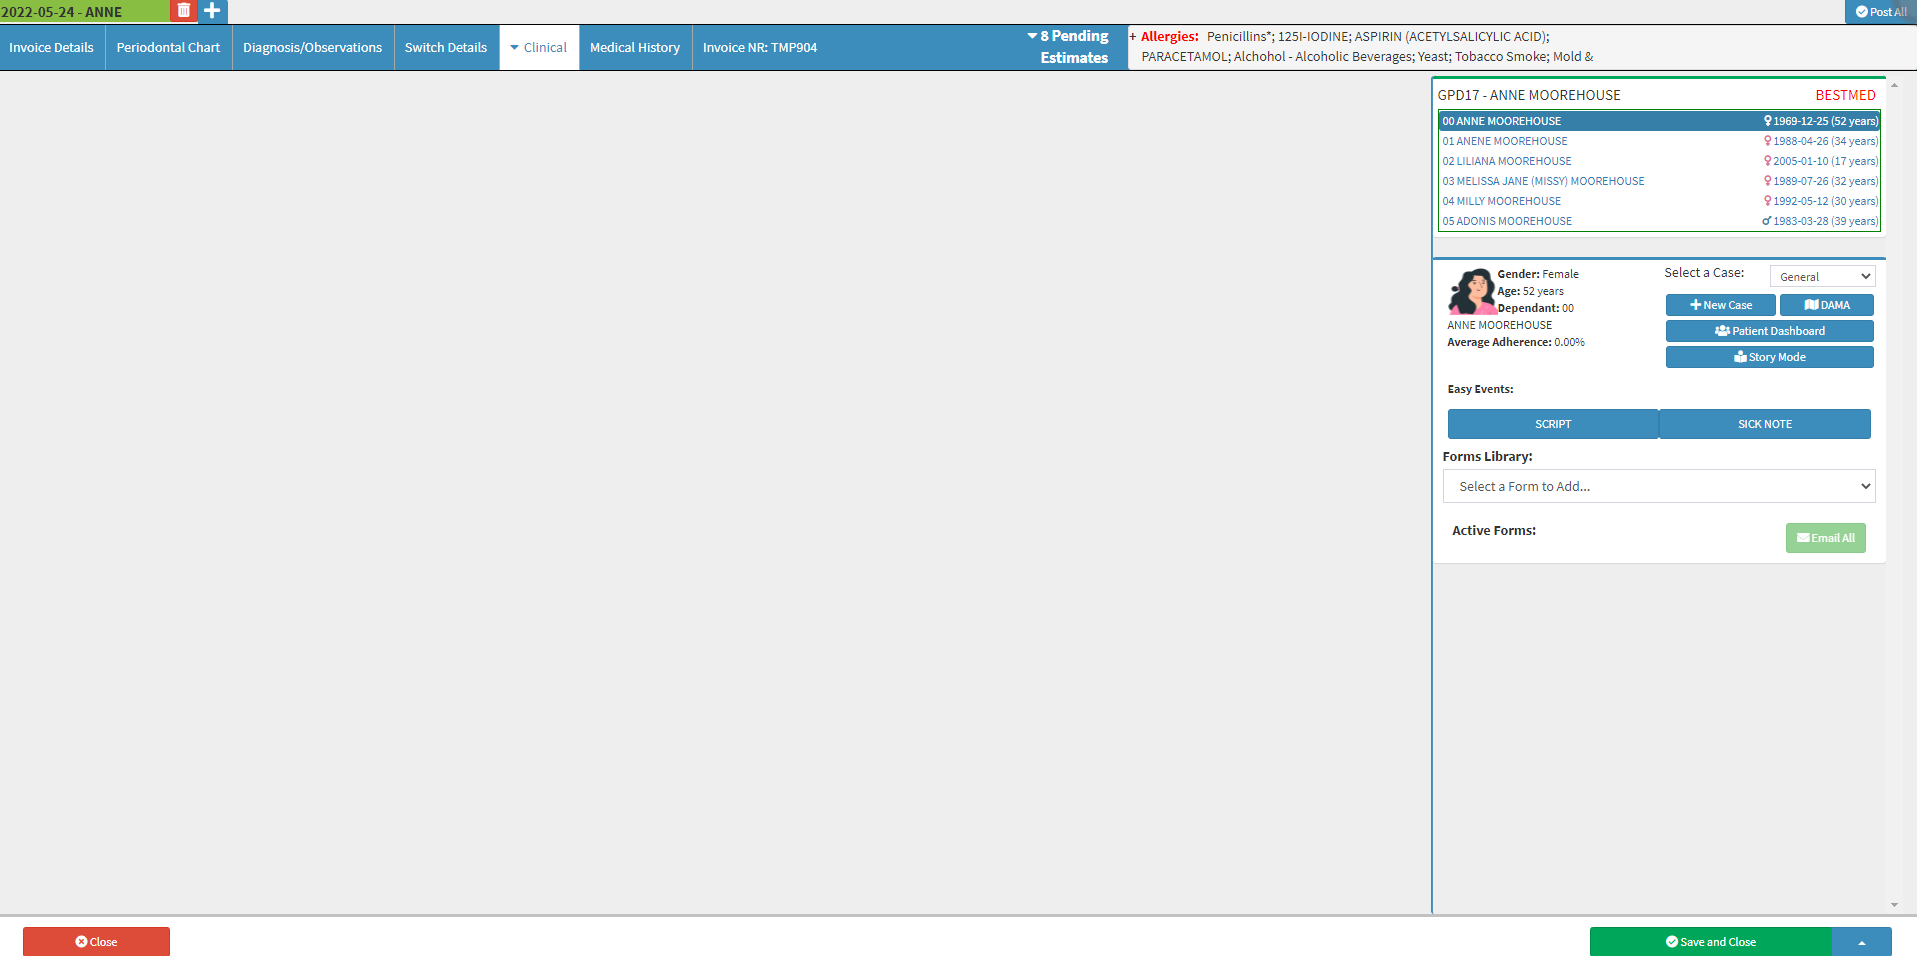The height and width of the screenshot is (956, 1917).
Task: Click the Email All button
Action: [x=1825, y=538]
